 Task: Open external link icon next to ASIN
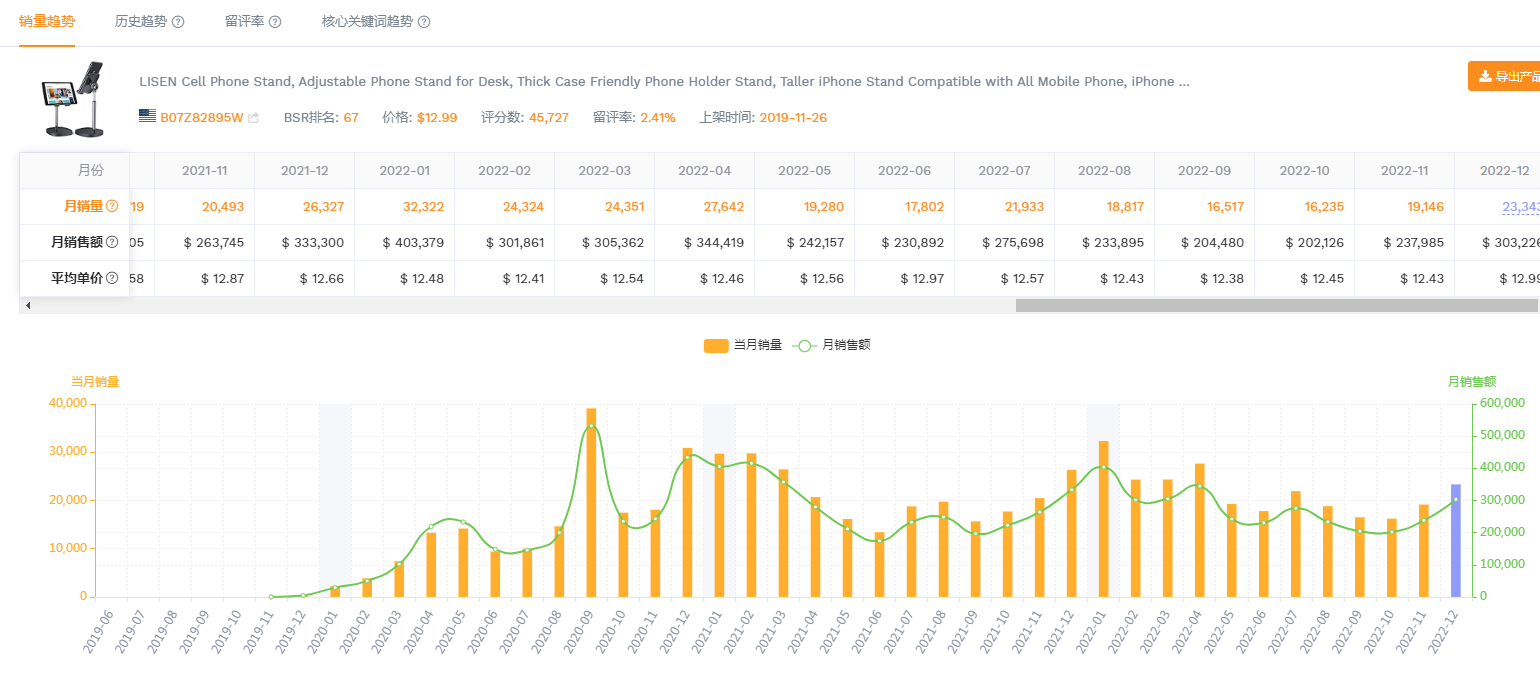click(254, 118)
